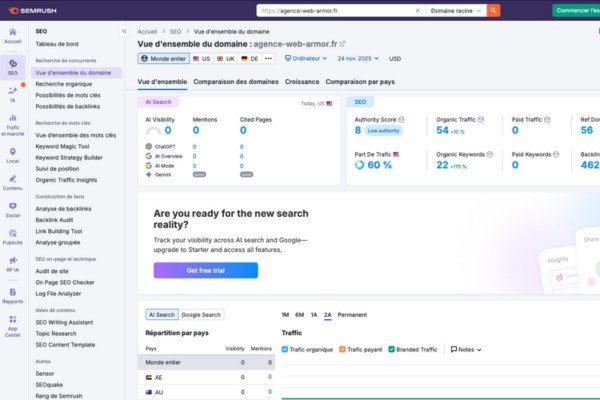
Task: Open external link icon next to agence-web-armor.fr
Action: 342,44
